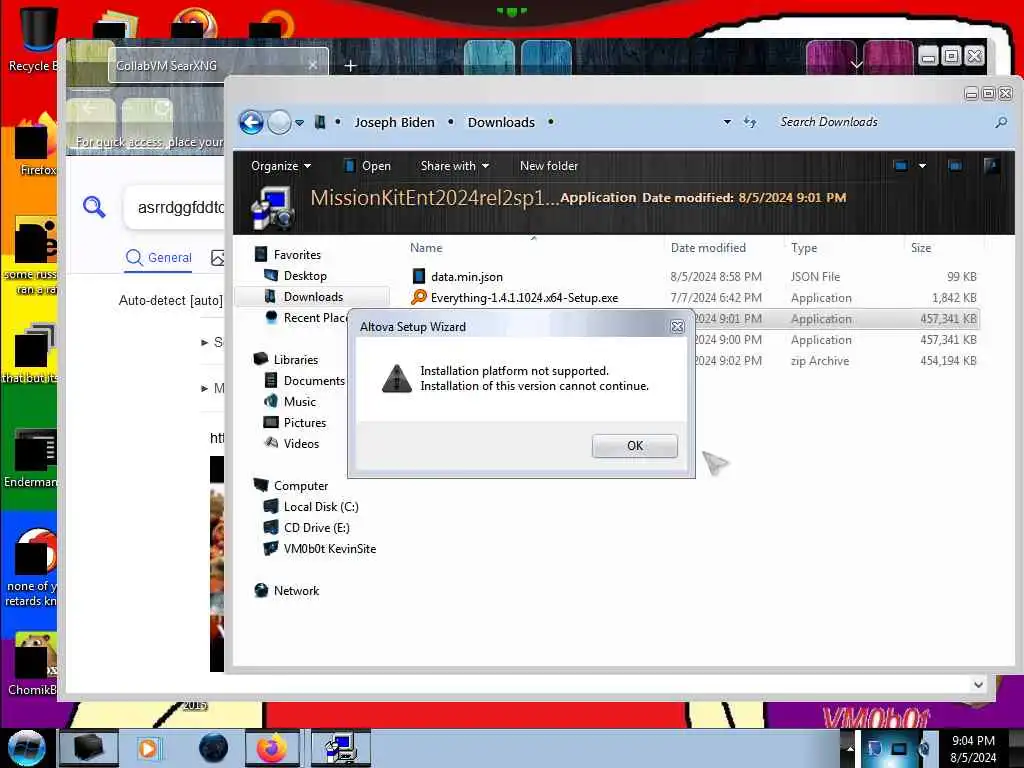Open Documents library

(313, 381)
